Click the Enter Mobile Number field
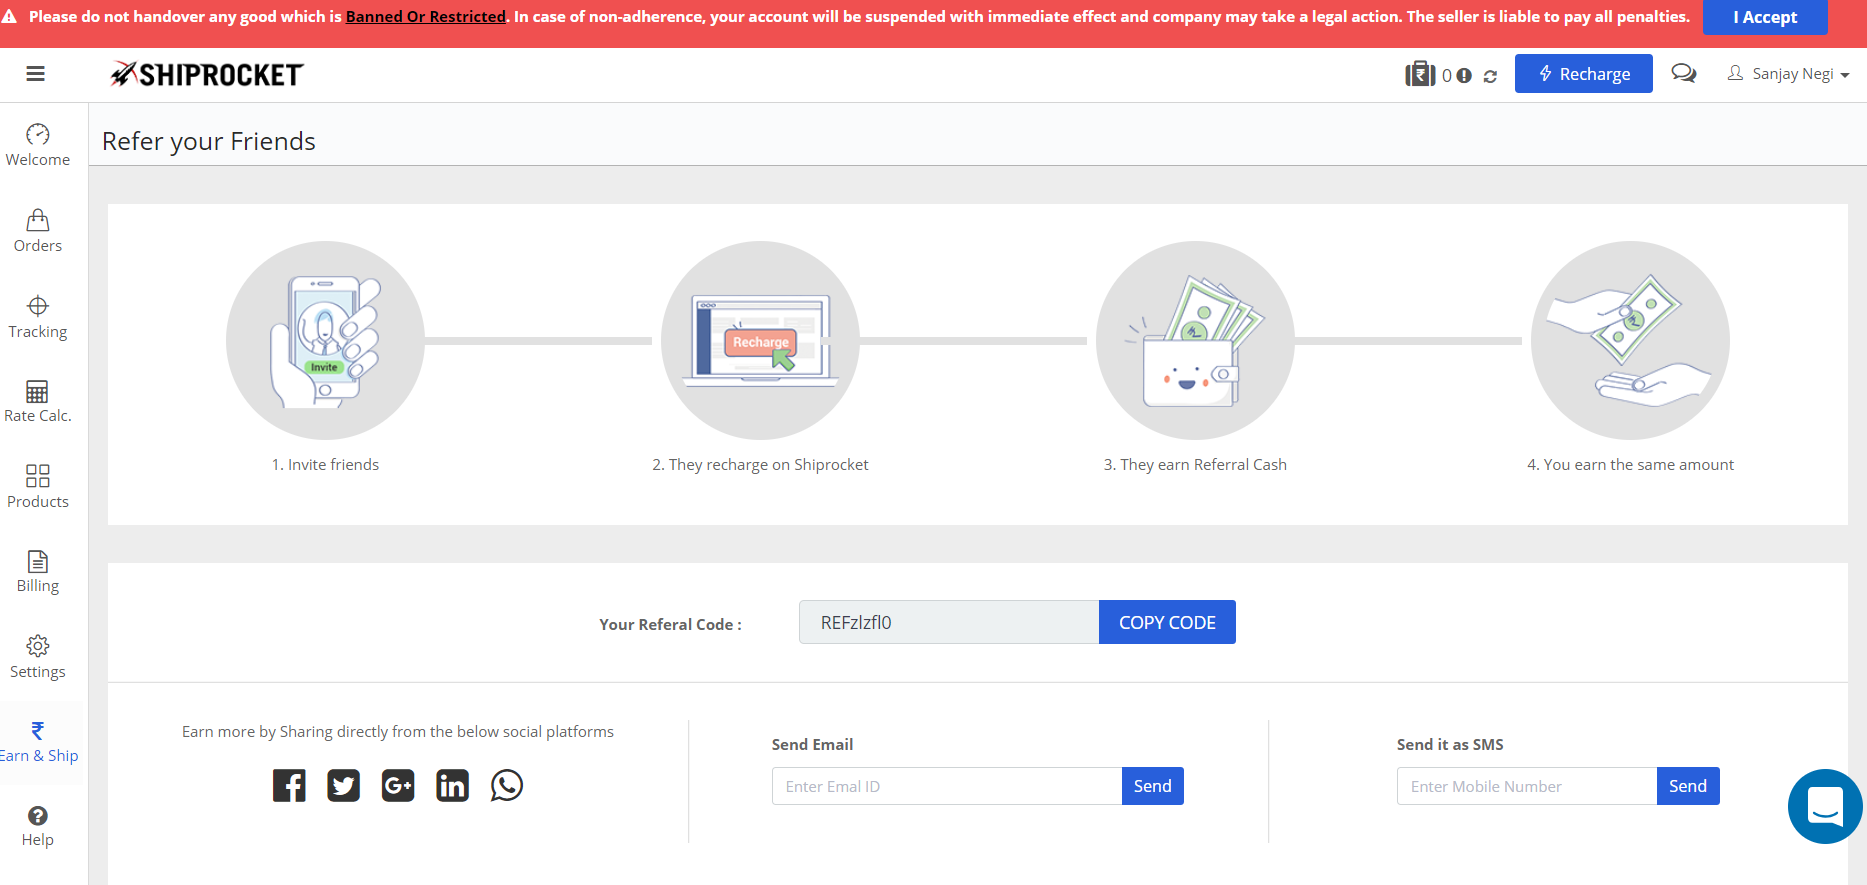Viewport: 1867px width, 885px height. pos(1526,786)
